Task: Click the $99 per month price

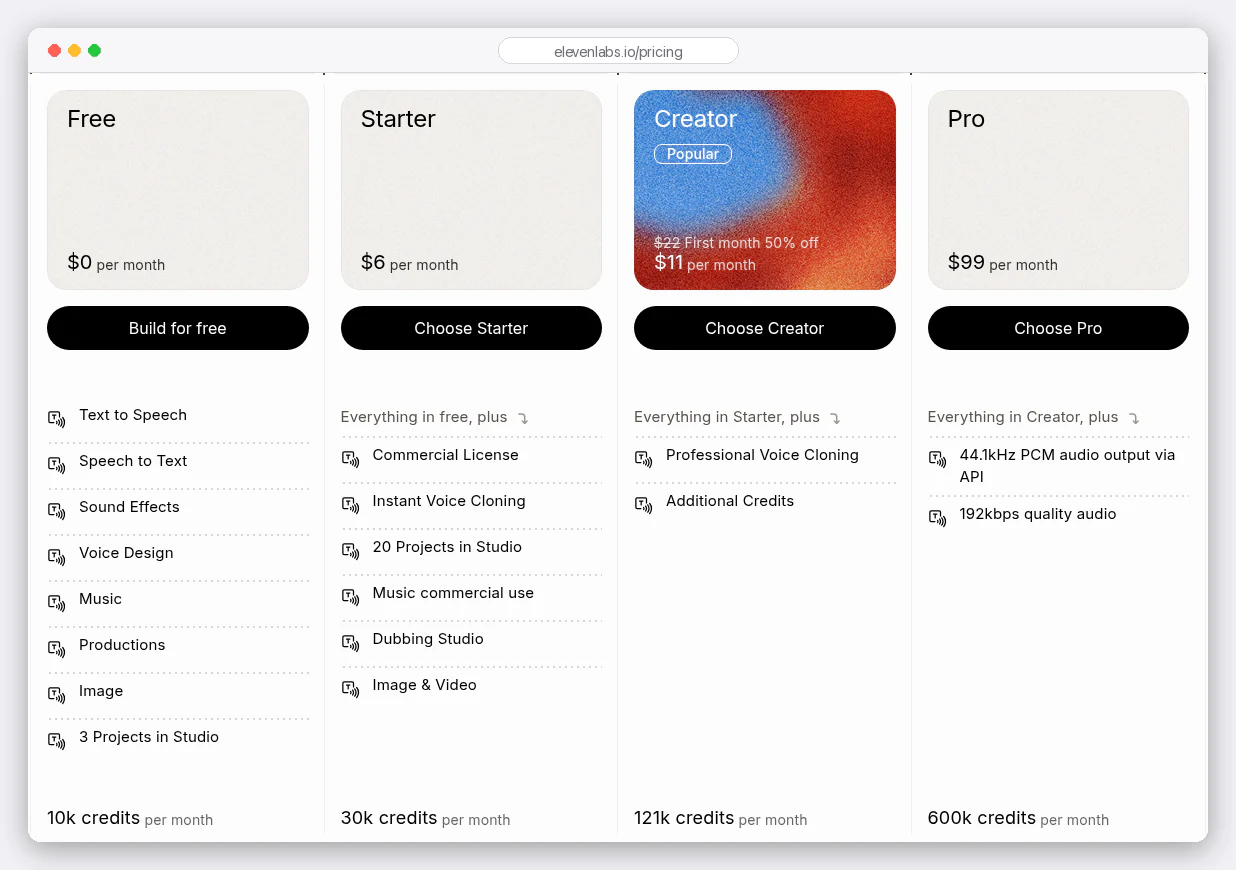Action: 1003,263
